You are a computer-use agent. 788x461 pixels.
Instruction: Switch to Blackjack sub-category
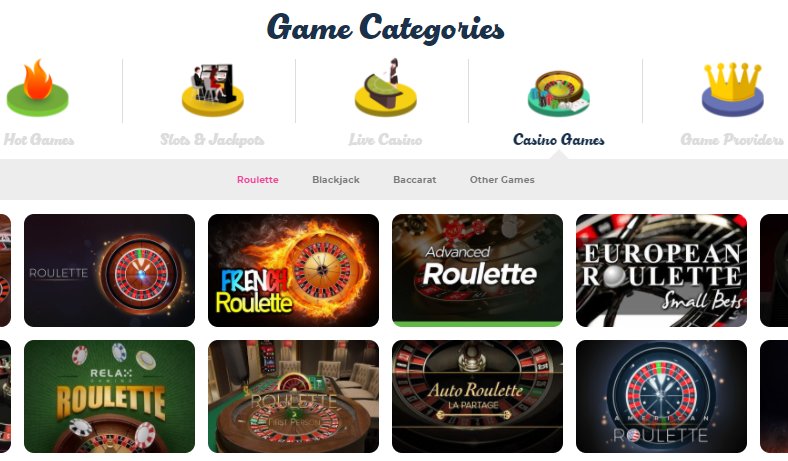point(336,179)
